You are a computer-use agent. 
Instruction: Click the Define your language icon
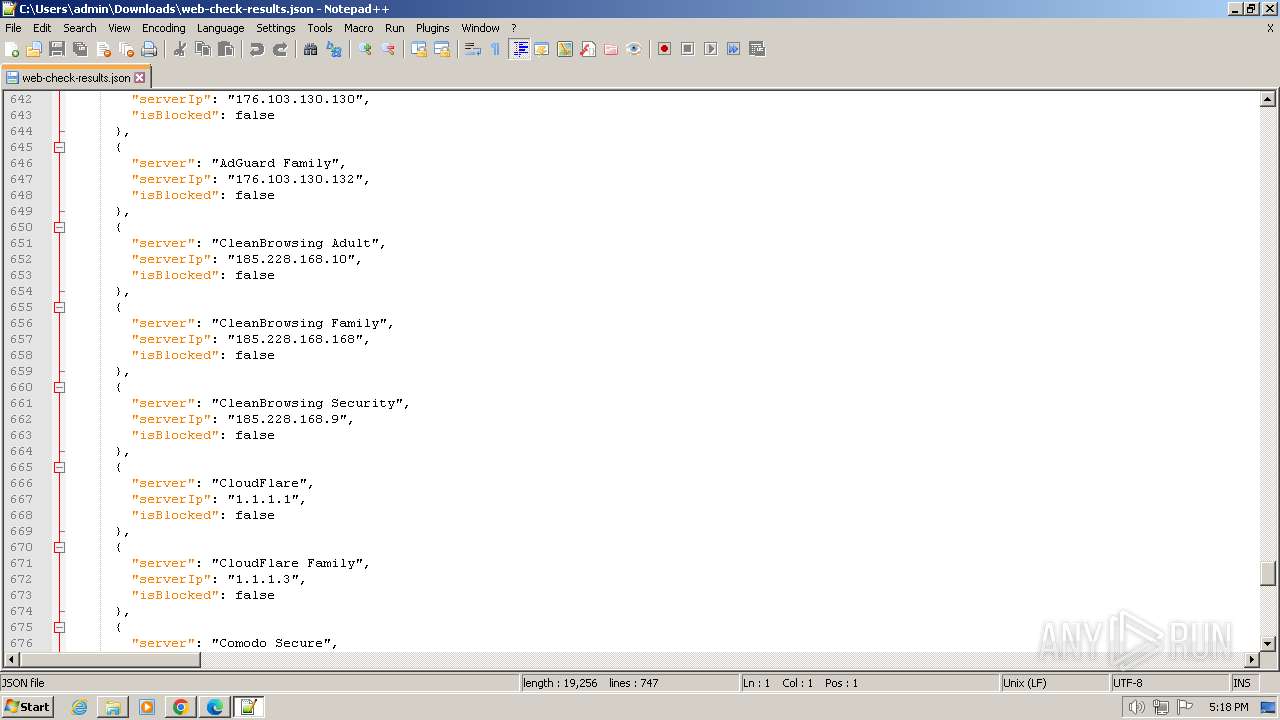542,49
